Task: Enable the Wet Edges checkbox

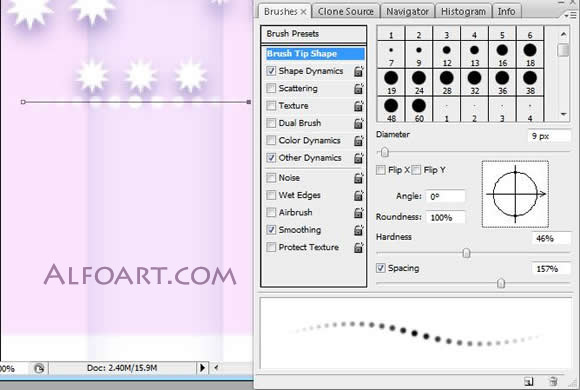Action: 271,195
